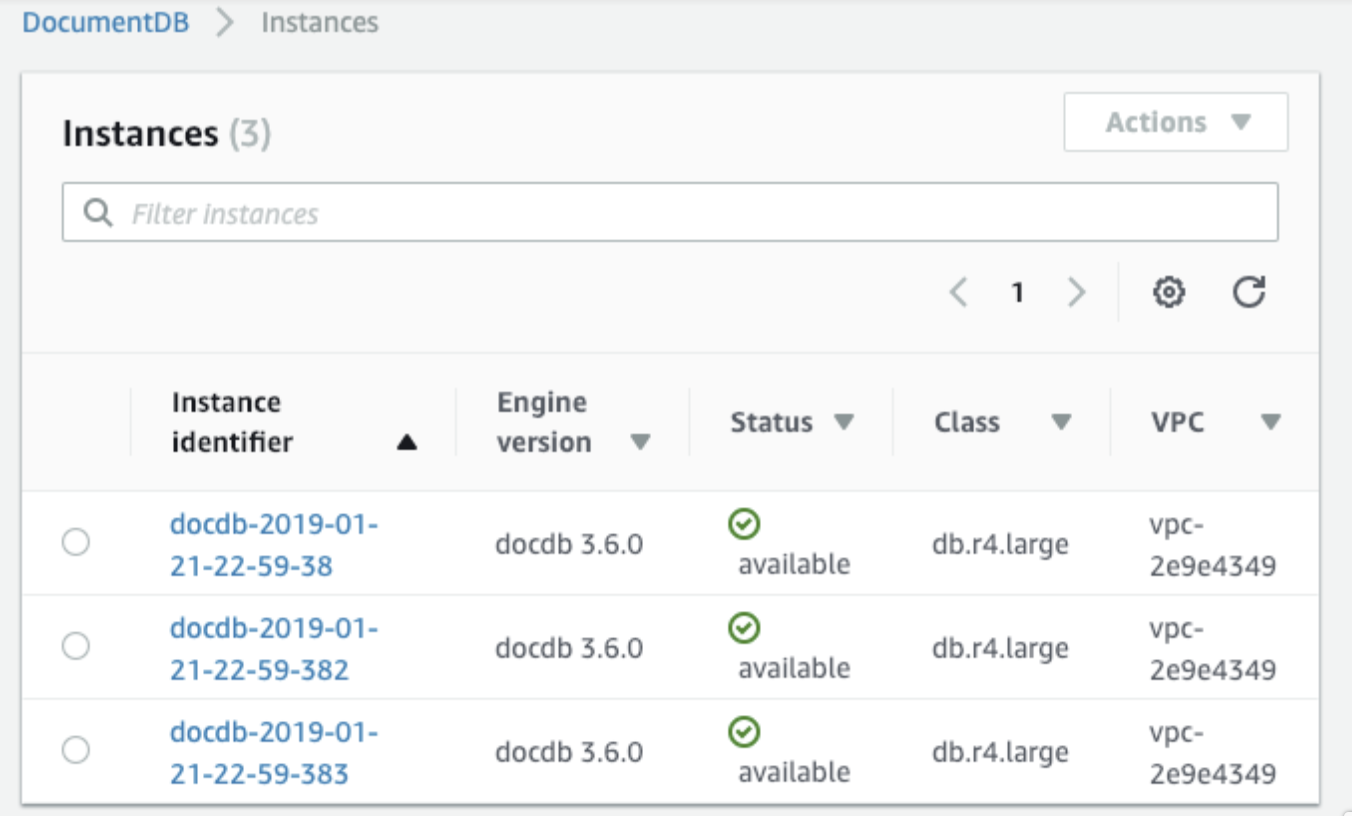The image size is (1352, 816).
Task: Sort by Instance identifier column arrow
Action: (x=406, y=443)
